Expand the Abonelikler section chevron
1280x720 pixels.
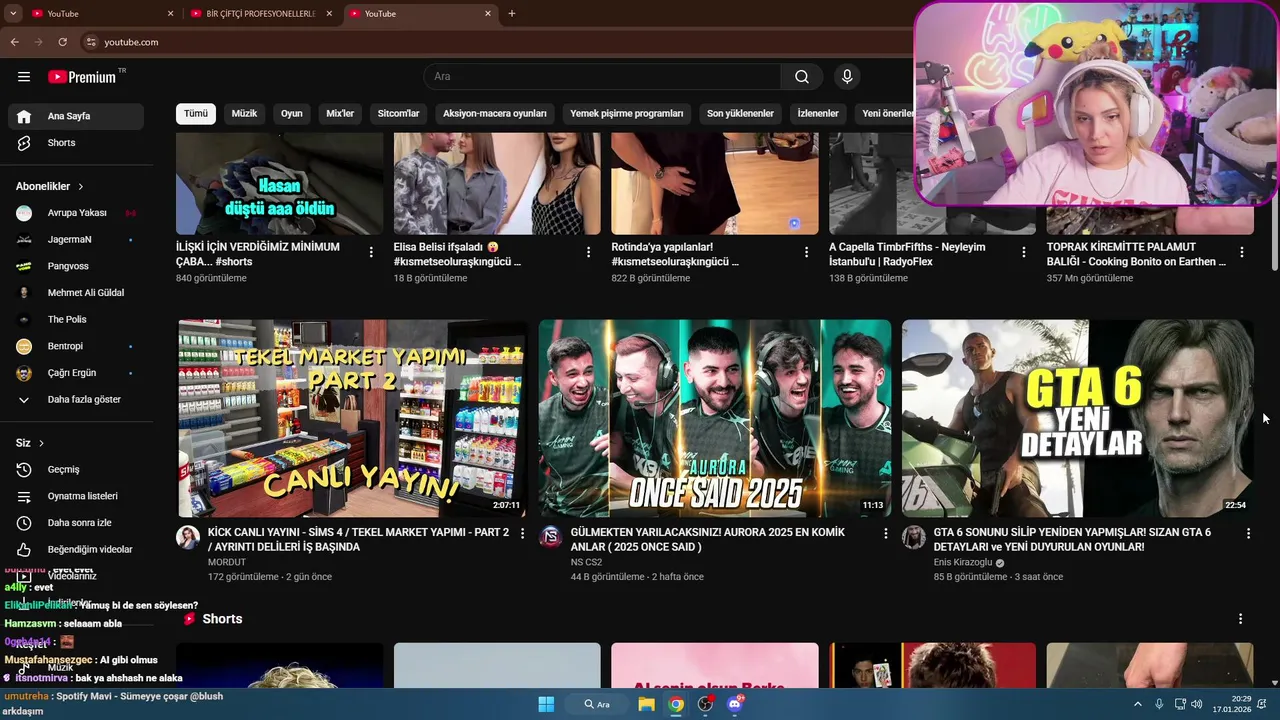[x=81, y=186]
